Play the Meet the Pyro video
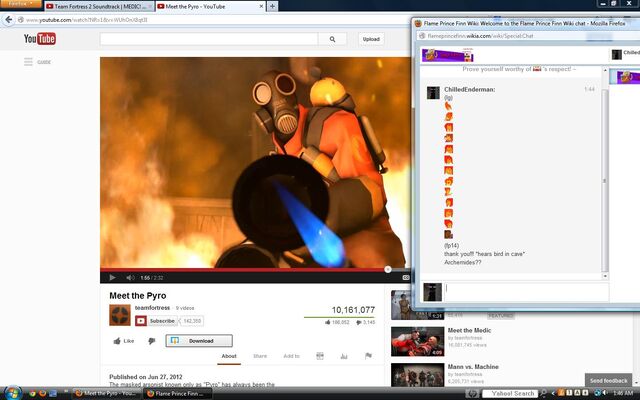Screen dimensions: 640x400 [x=112, y=278]
